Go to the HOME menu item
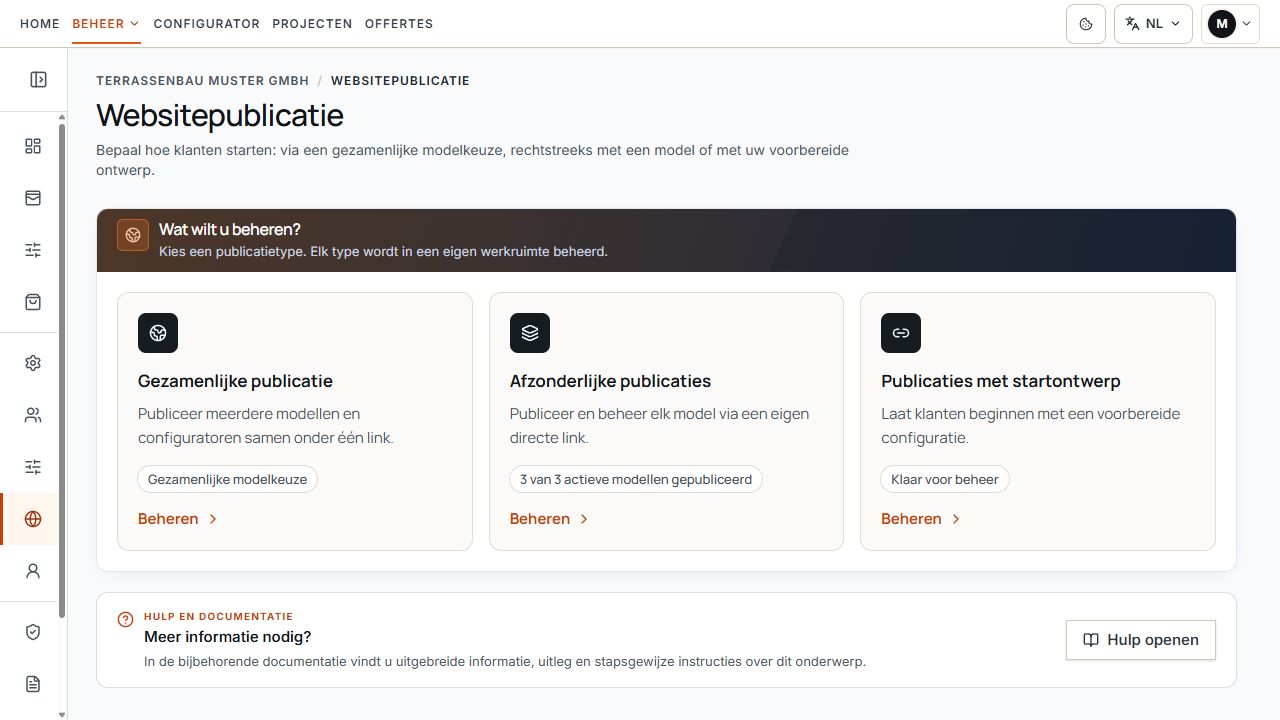The height and width of the screenshot is (720, 1280). click(x=40, y=24)
